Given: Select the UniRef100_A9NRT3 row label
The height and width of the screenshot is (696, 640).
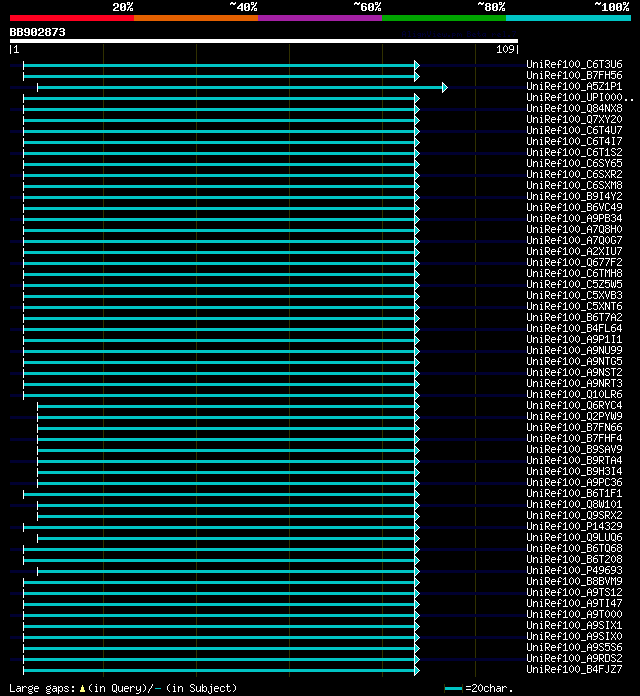Looking at the screenshot, I should 574,383.
